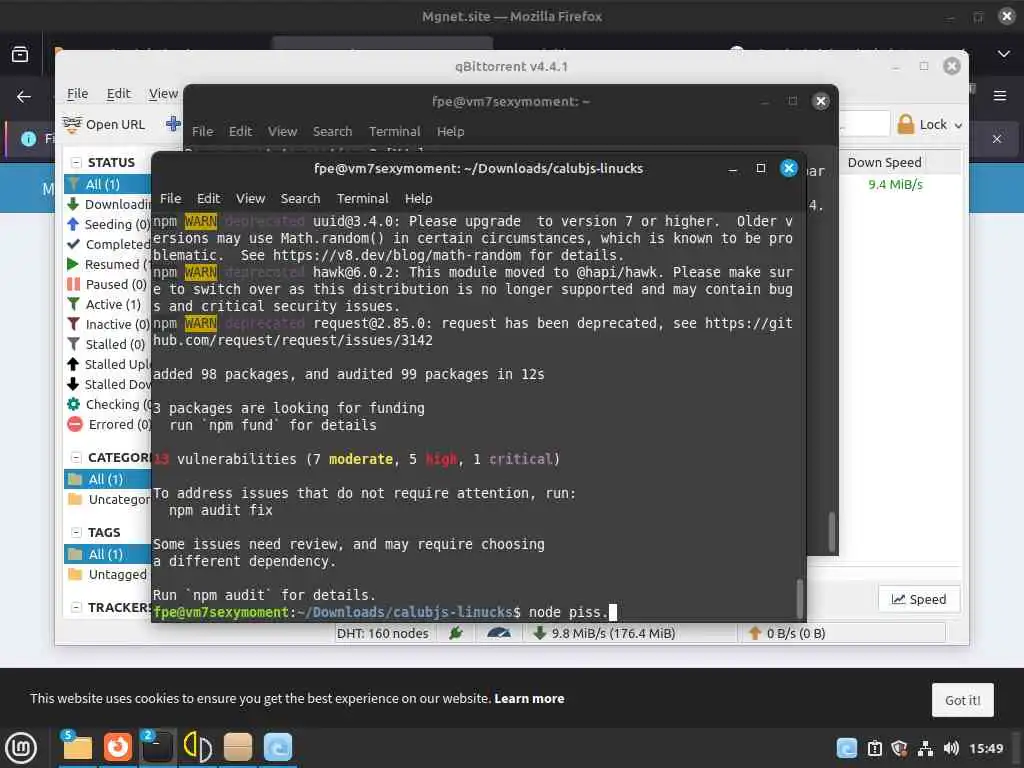Collapse the TRACKERS section
1024x768 pixels.
click(x=76, y=608)
